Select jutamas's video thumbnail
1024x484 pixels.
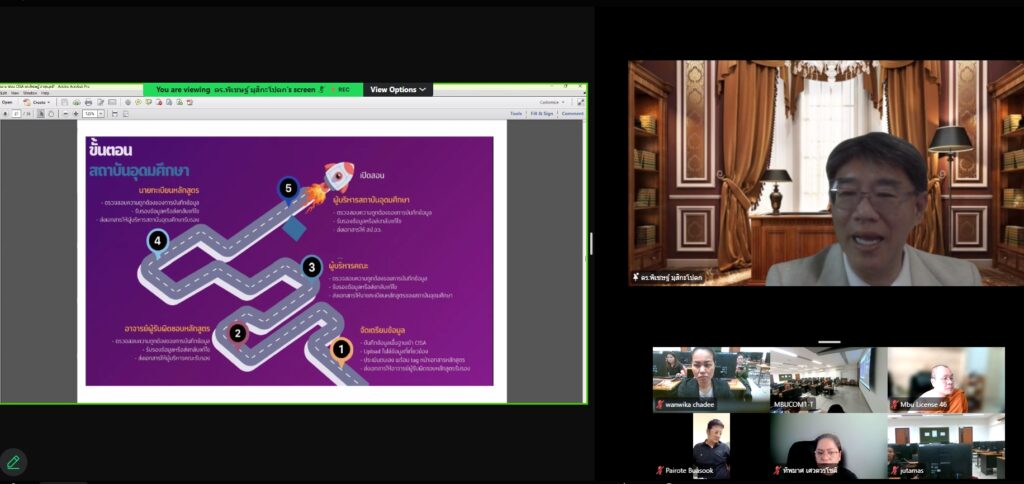pyautogui.click(x=945, y=446)
